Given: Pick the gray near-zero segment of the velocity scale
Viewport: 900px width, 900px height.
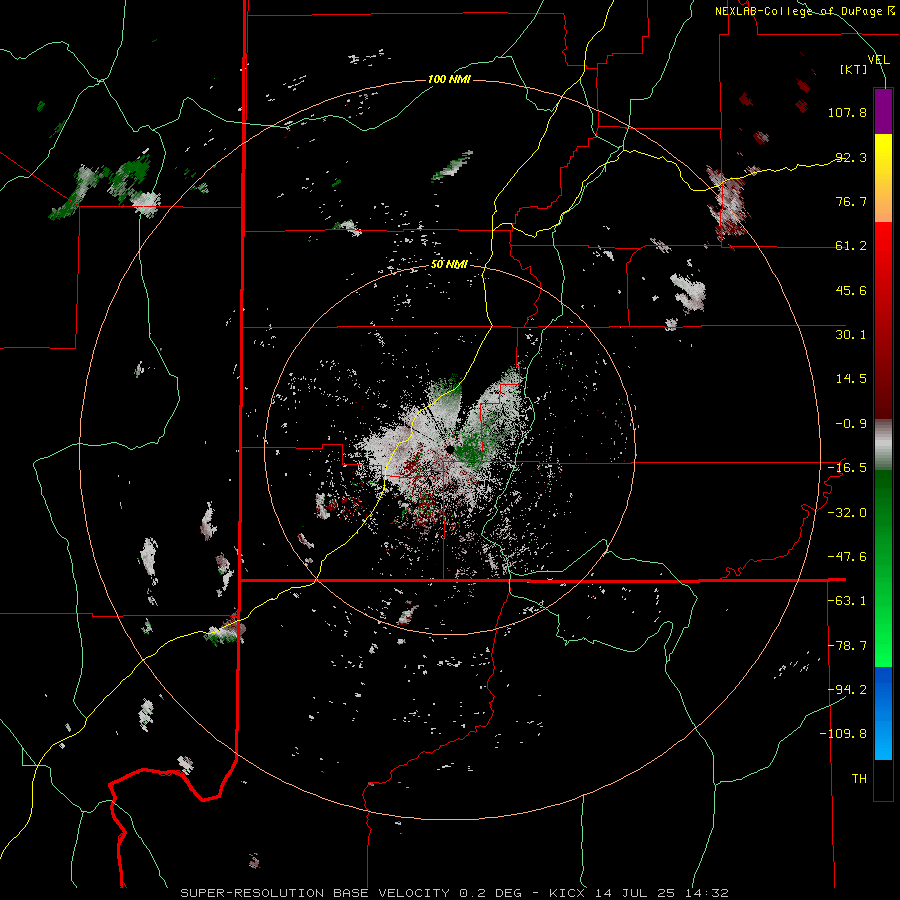Looking at the screenshot, I should [883, 444].
